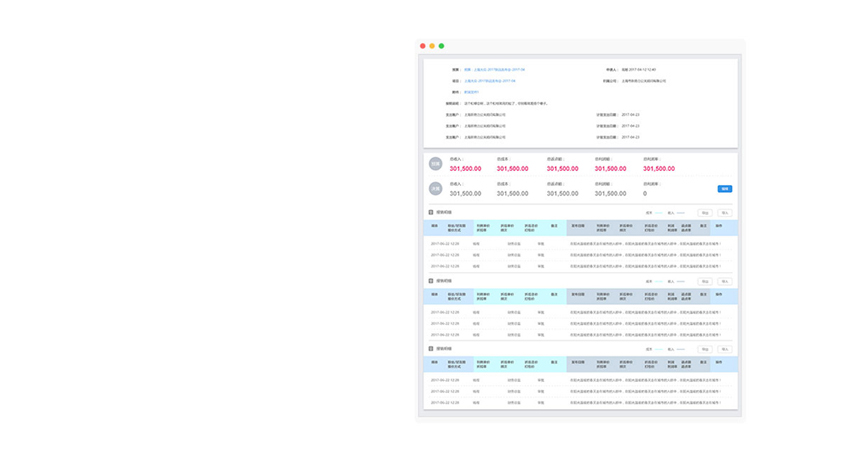Viewport: 850px width, 462px height.
Task: Click the export button in the third table section
Action: 705,350
